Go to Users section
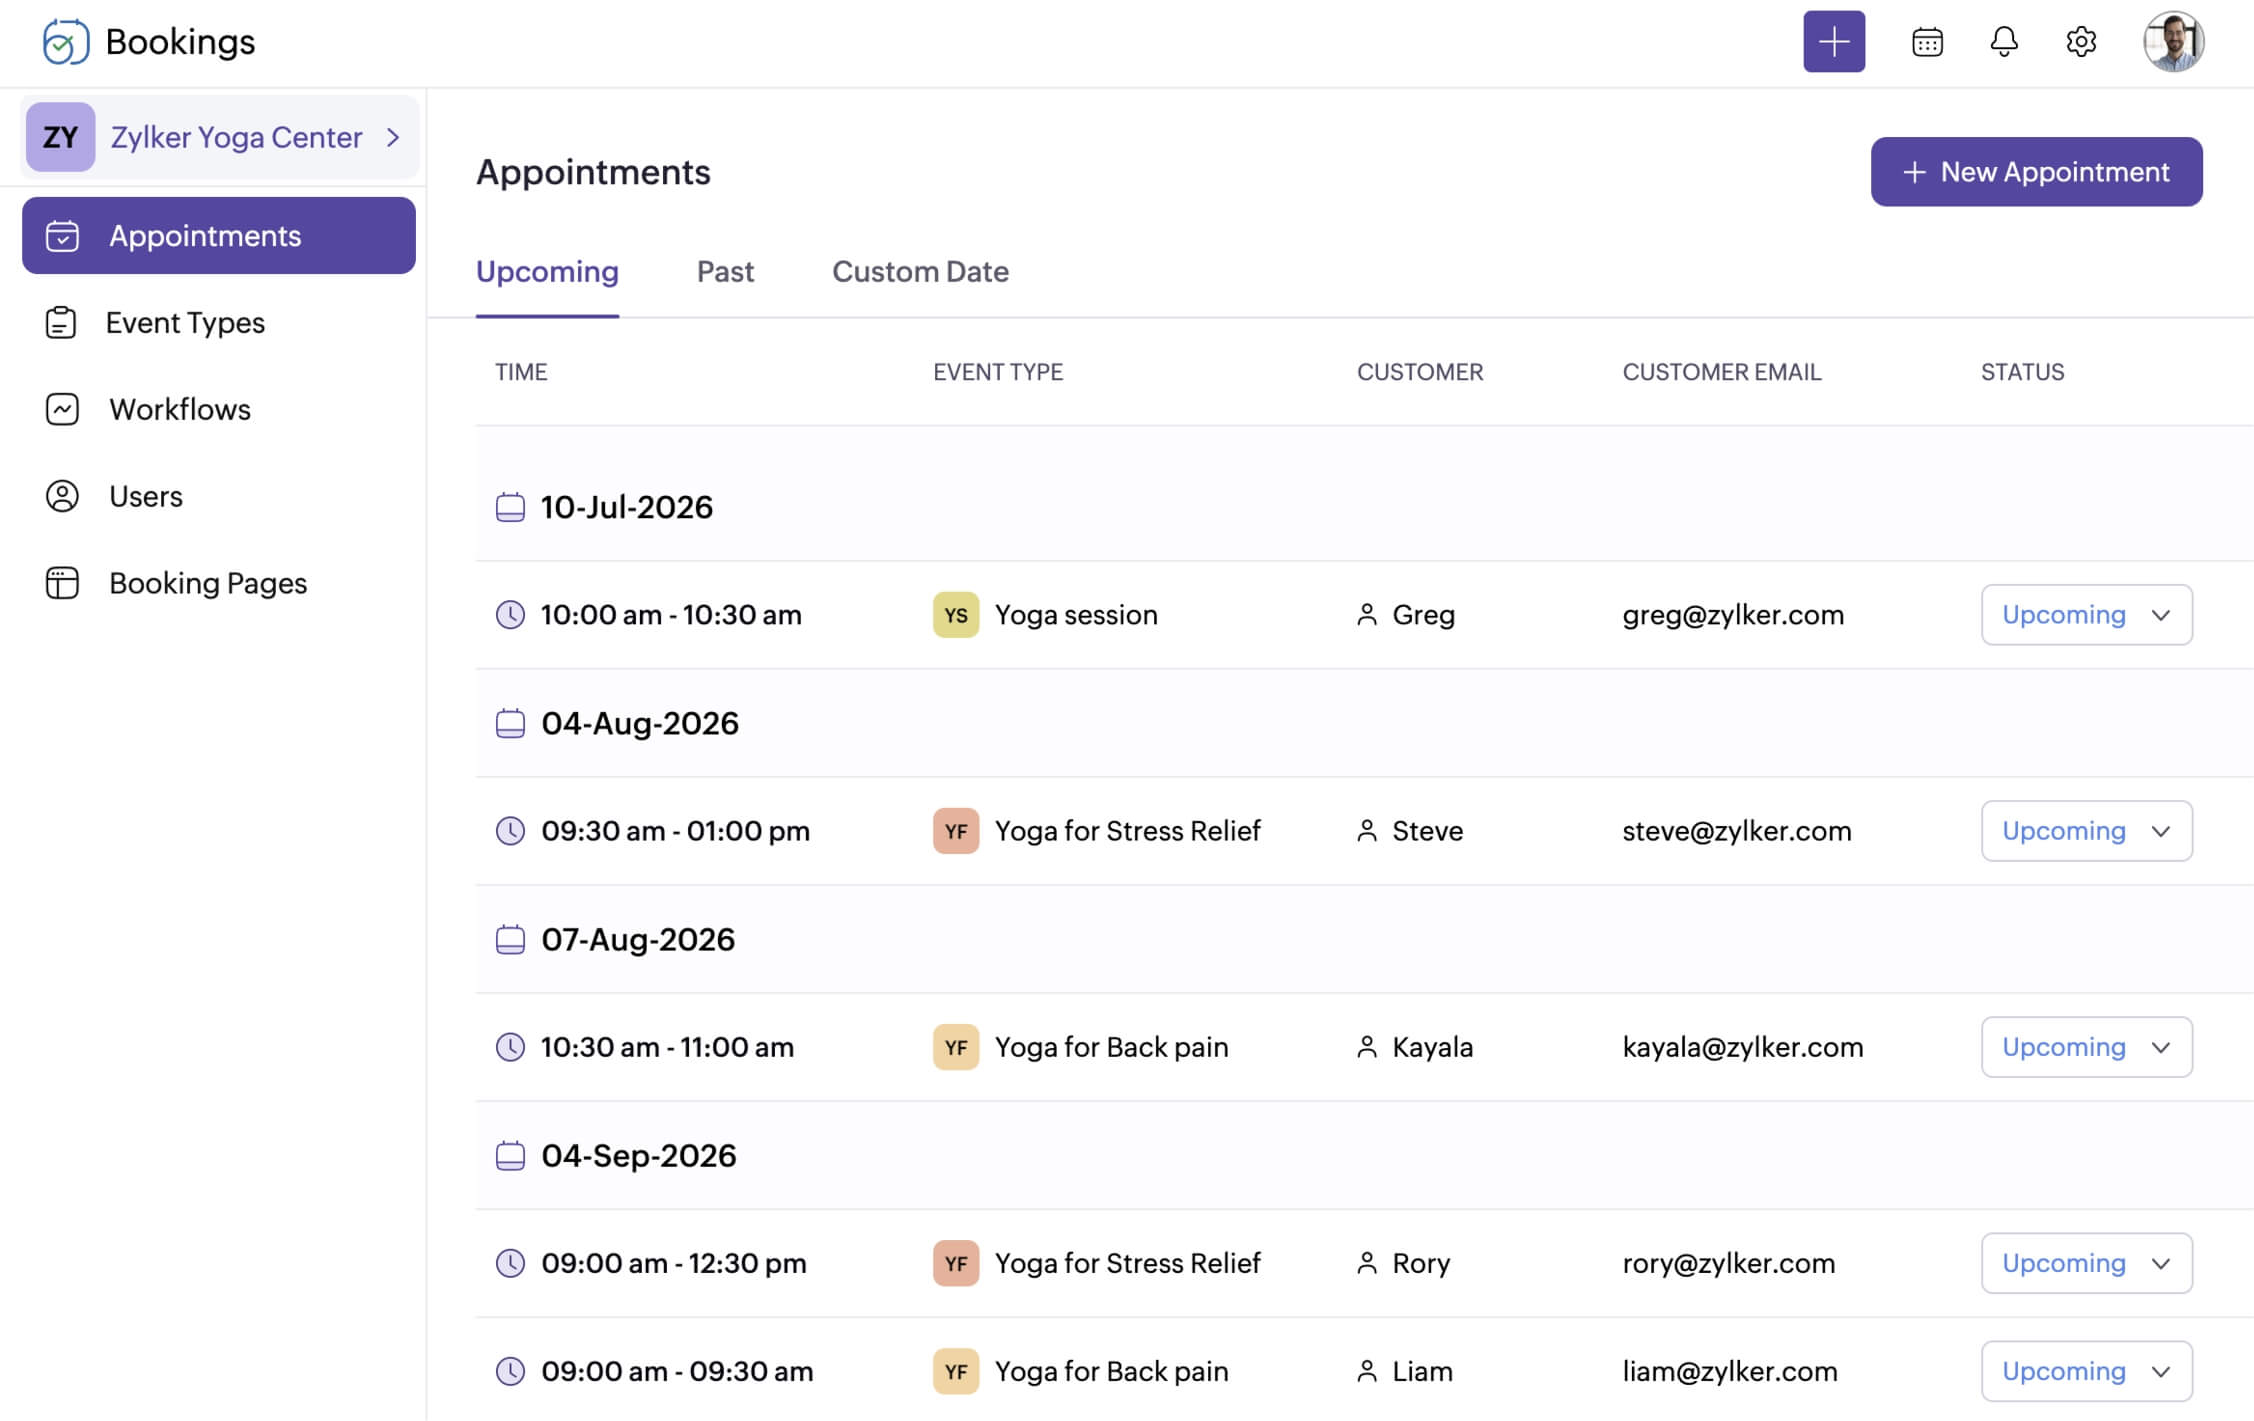 [146, 497]
